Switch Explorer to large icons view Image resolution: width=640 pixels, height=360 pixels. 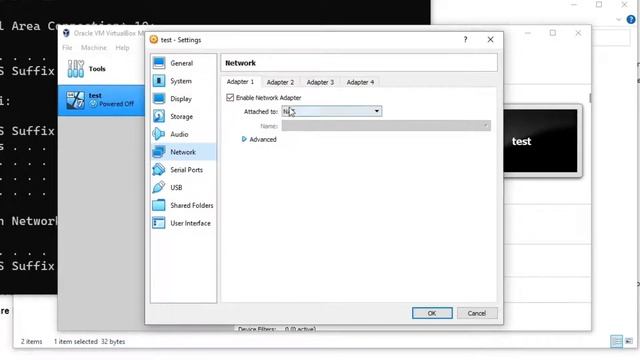tap(629, 341)
